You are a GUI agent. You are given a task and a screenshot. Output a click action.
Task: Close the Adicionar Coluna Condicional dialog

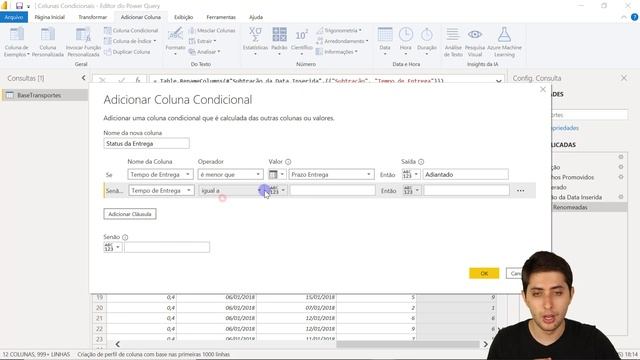(x=542, y=89)
